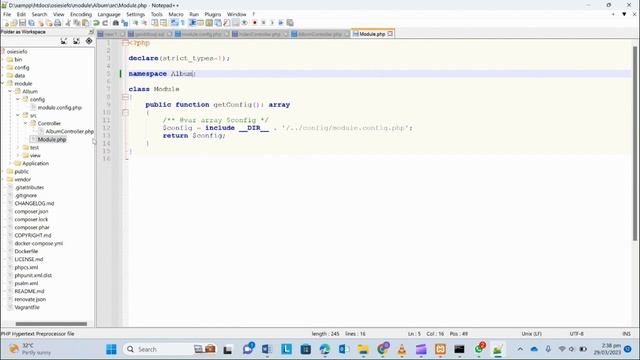The width and height of the screenshot is (640, 360).
Task: Open XAMPP control panel from taskbar
Action: coord(440,349)
